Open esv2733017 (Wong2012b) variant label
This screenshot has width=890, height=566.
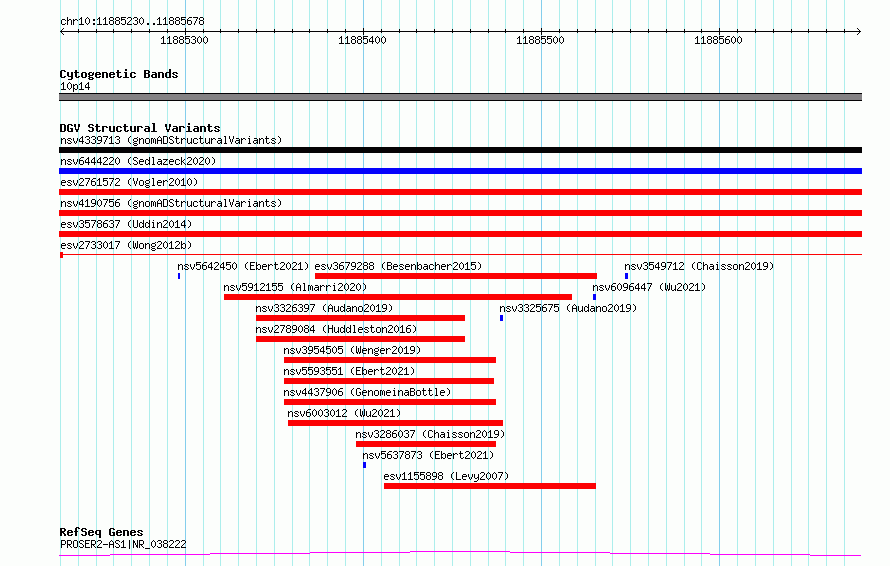pos(126,245)
